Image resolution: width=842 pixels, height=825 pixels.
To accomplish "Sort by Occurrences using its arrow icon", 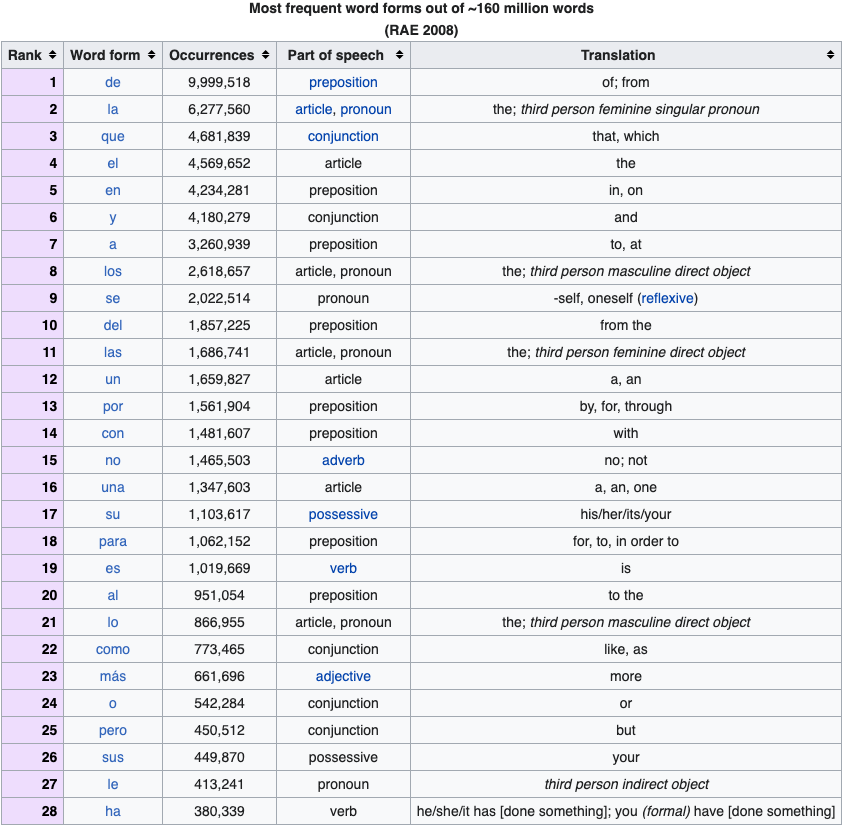I will click(265, 55).
